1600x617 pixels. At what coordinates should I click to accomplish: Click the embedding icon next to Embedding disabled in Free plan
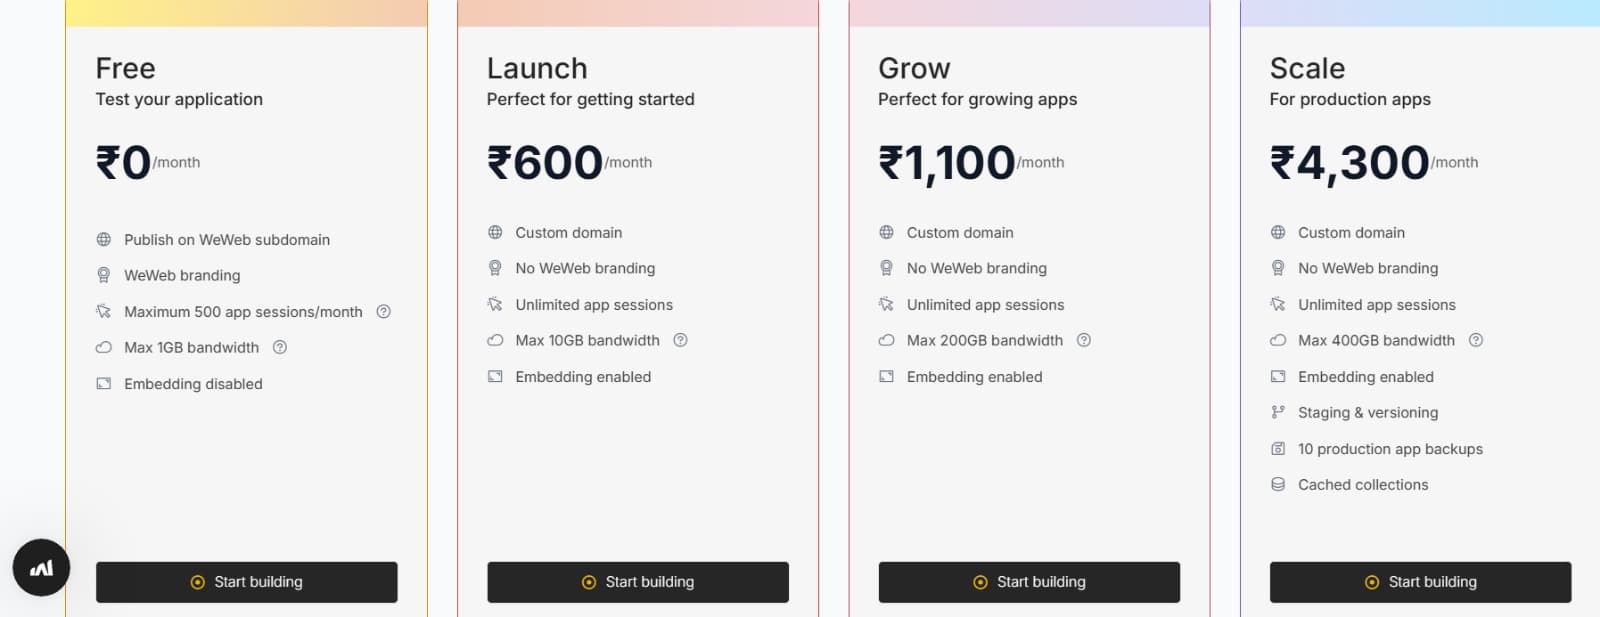pos(104,383)
